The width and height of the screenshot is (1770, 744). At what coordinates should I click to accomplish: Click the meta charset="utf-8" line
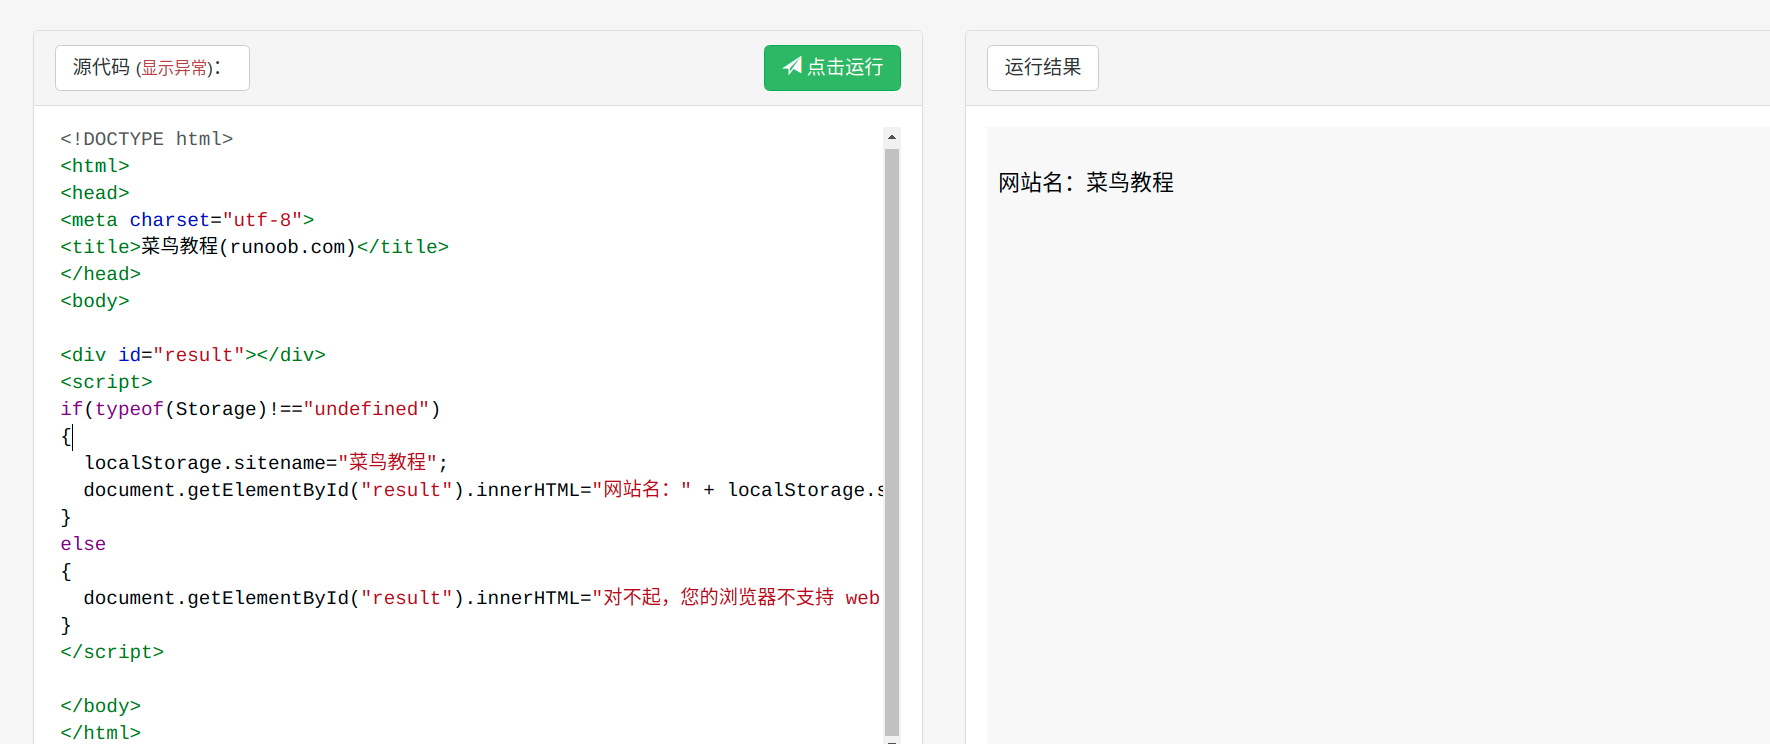pos(187,220)
